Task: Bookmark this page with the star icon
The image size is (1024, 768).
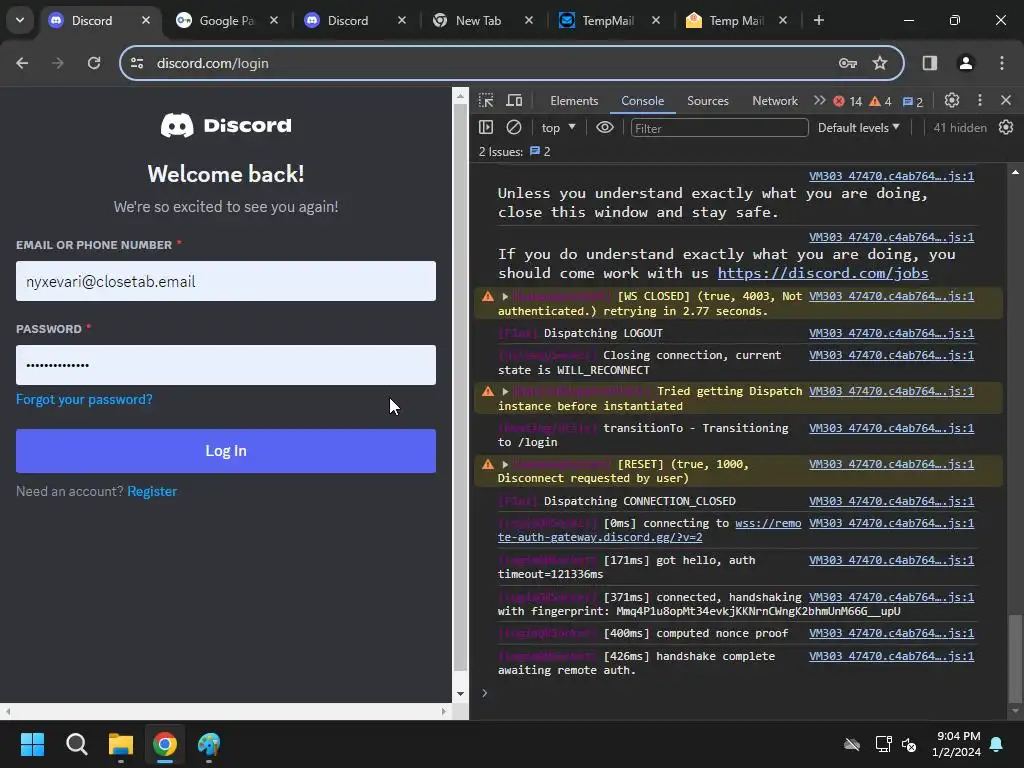Action: tap(880, 63)
